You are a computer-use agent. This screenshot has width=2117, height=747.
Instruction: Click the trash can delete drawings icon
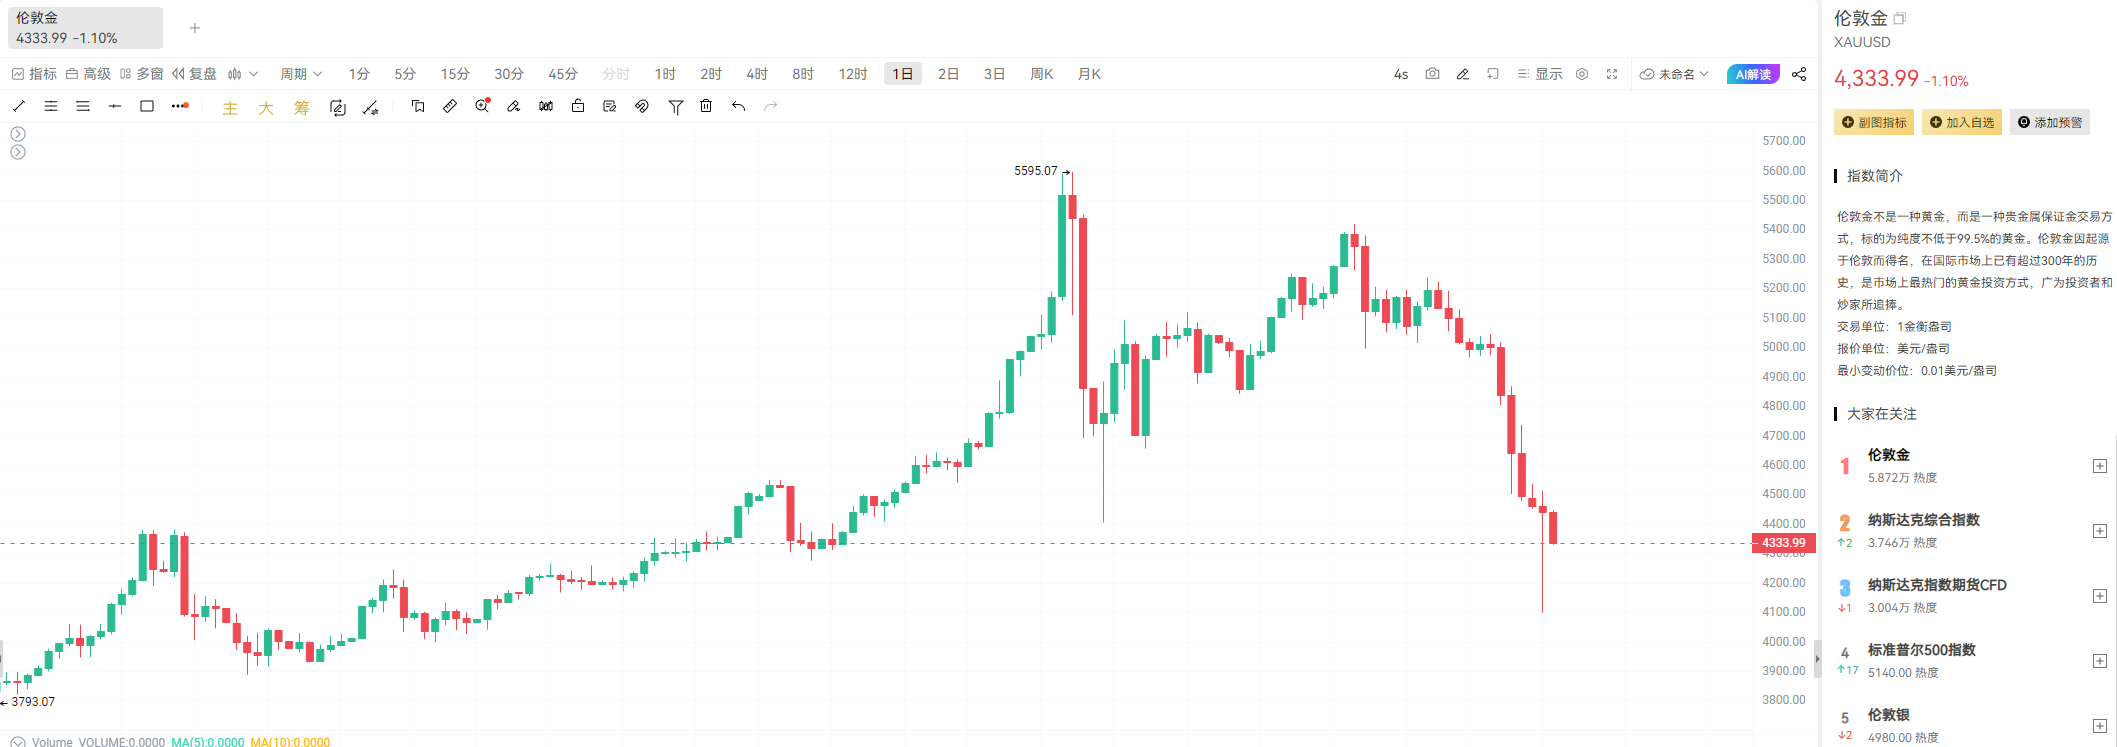pos(706,106)
